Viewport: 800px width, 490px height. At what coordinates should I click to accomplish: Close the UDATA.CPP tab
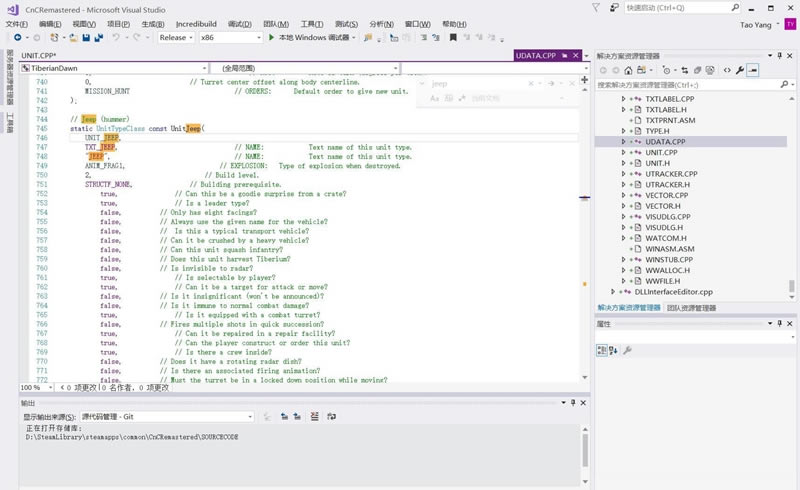(x=576, y=55)
